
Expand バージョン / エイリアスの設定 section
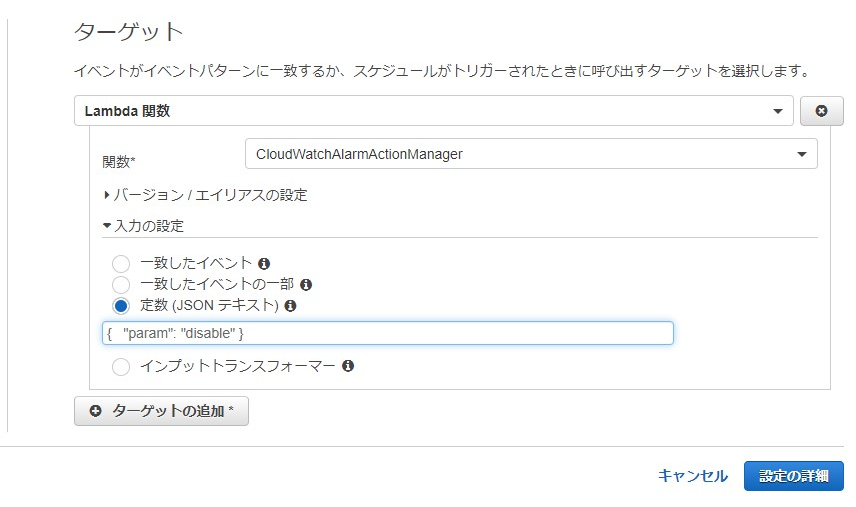[x=206, y=195]
